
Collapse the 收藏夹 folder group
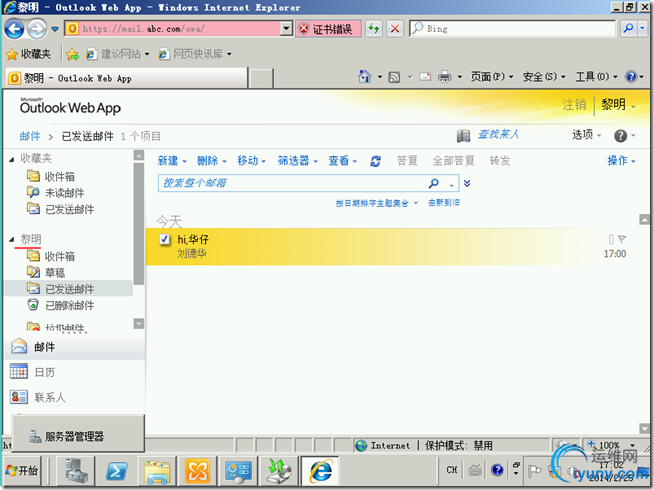[12, 159]
